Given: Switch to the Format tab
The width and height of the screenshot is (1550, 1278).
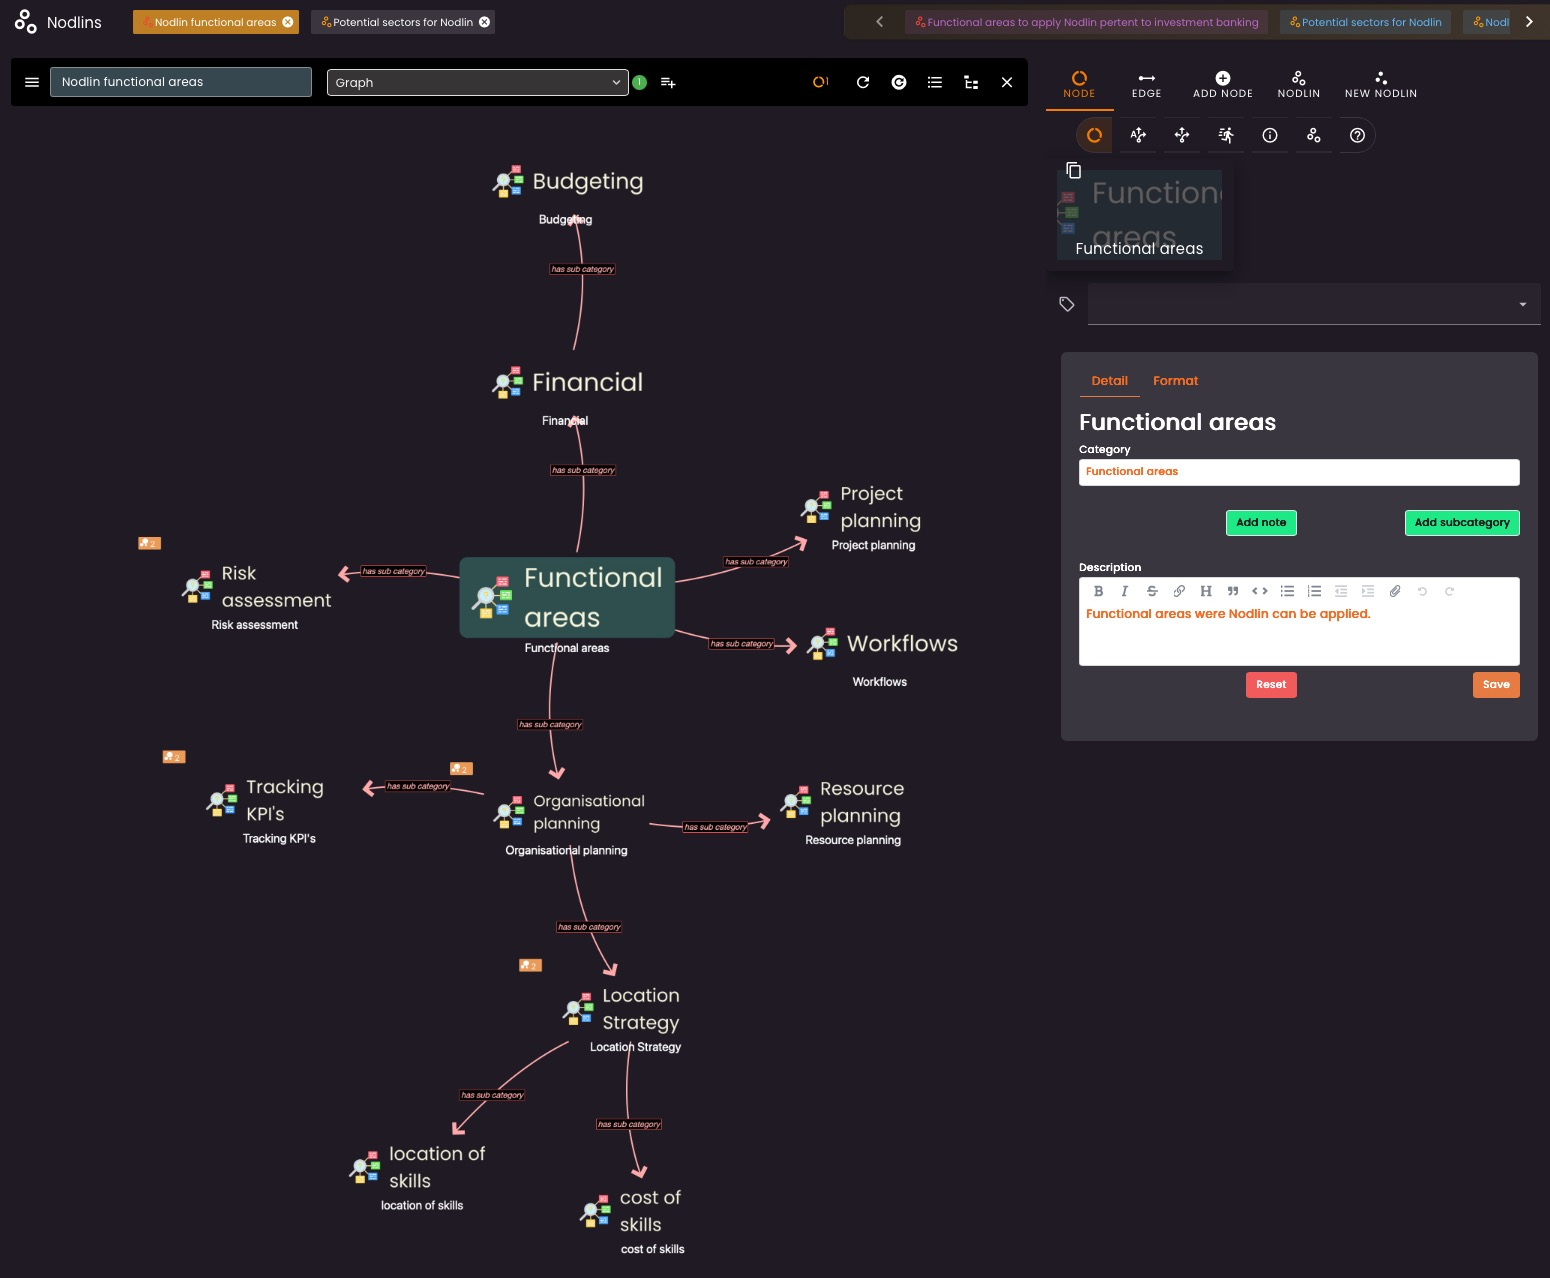Looking at the screenshot, I should [1175, 381].
